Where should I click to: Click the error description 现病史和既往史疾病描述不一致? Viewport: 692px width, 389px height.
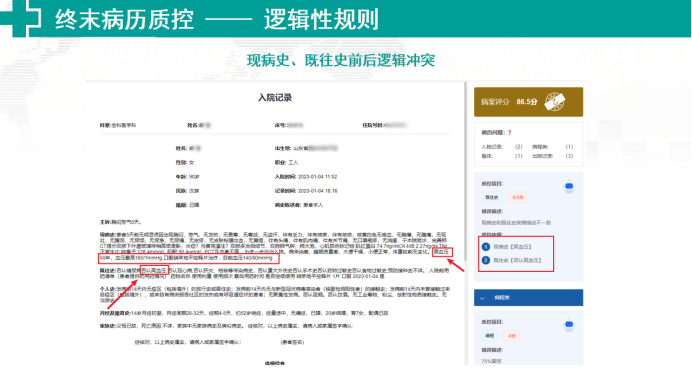click(x=516, y=223)
